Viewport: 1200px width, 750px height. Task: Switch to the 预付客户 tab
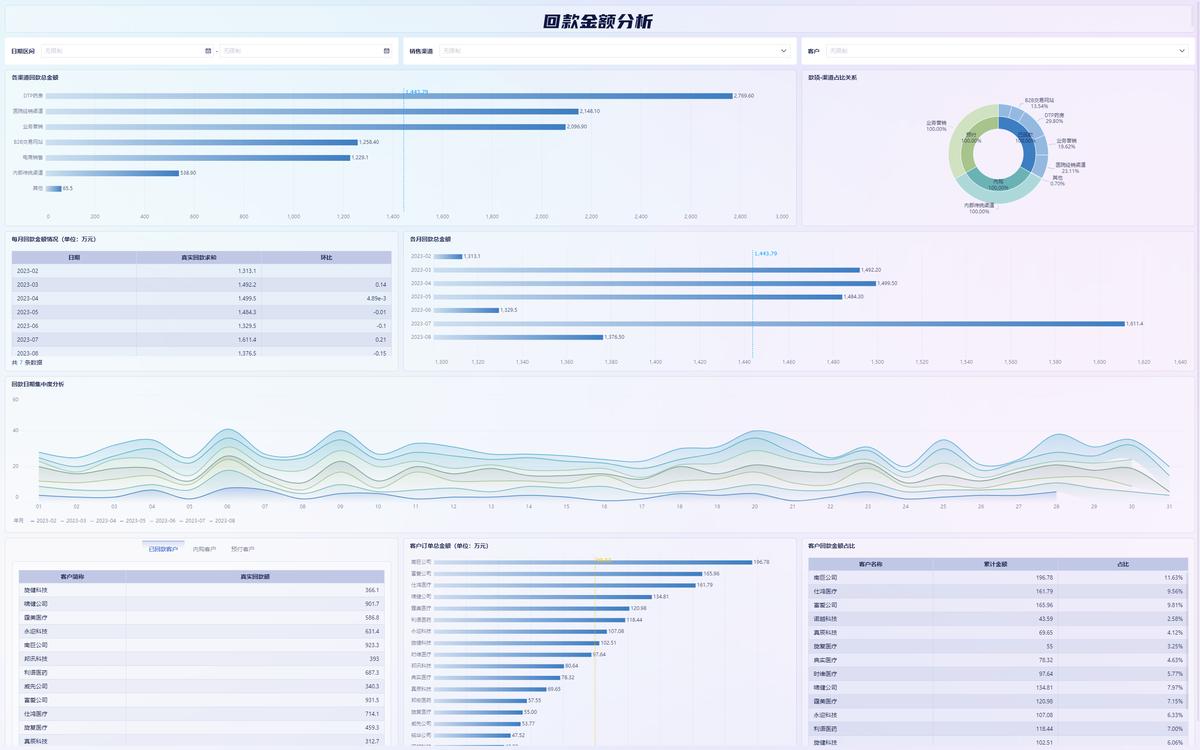point(243,549)
